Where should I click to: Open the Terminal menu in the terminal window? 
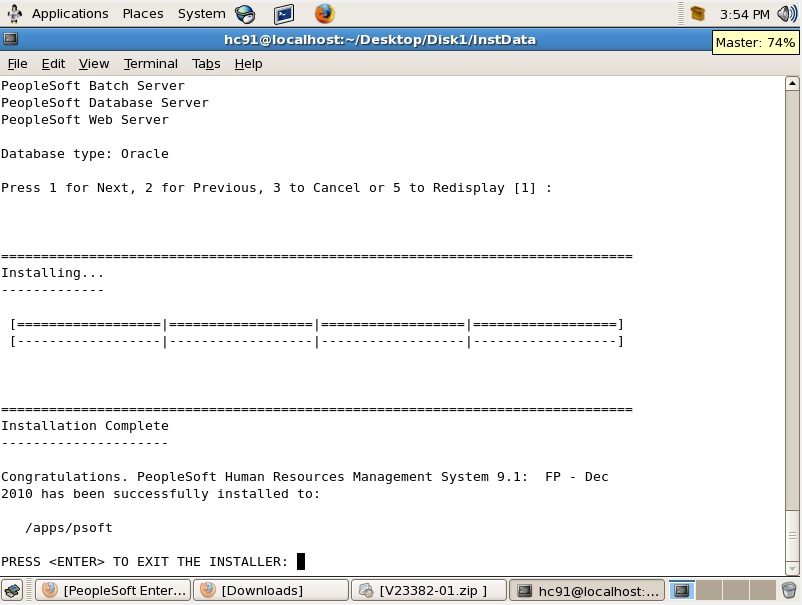(x=150, y=63)
